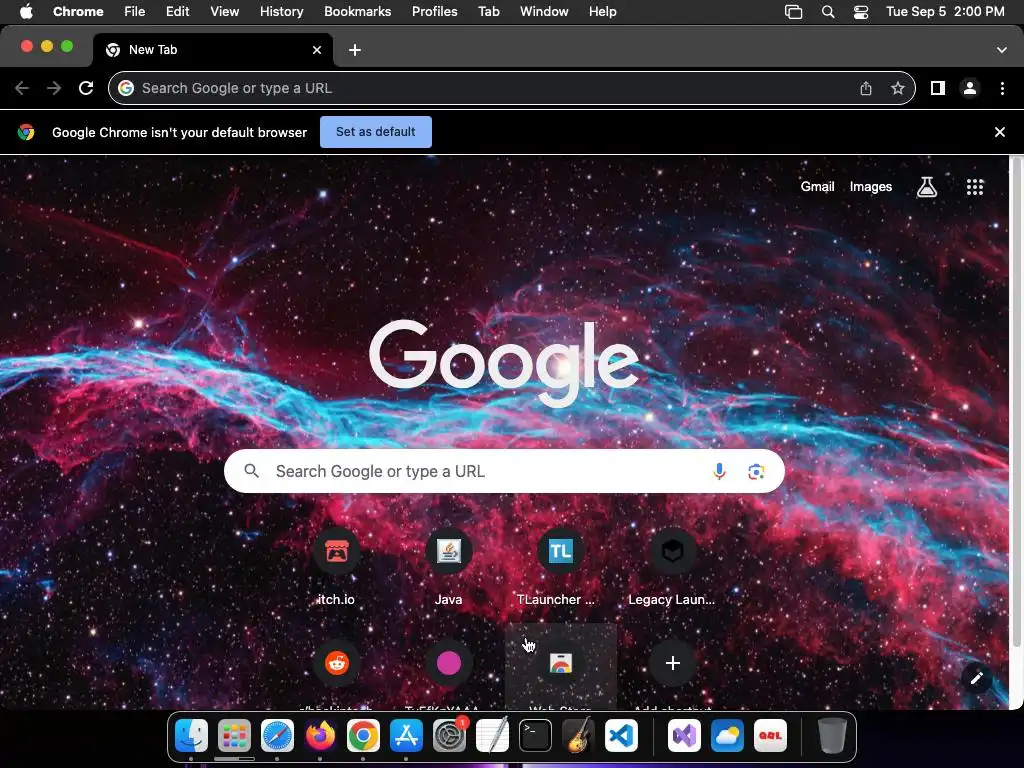The height and width of the screenshot is (768, 1024).
Task: Open System Settings from the Dock
Action: pyautogui.click(x=449, y=736)
